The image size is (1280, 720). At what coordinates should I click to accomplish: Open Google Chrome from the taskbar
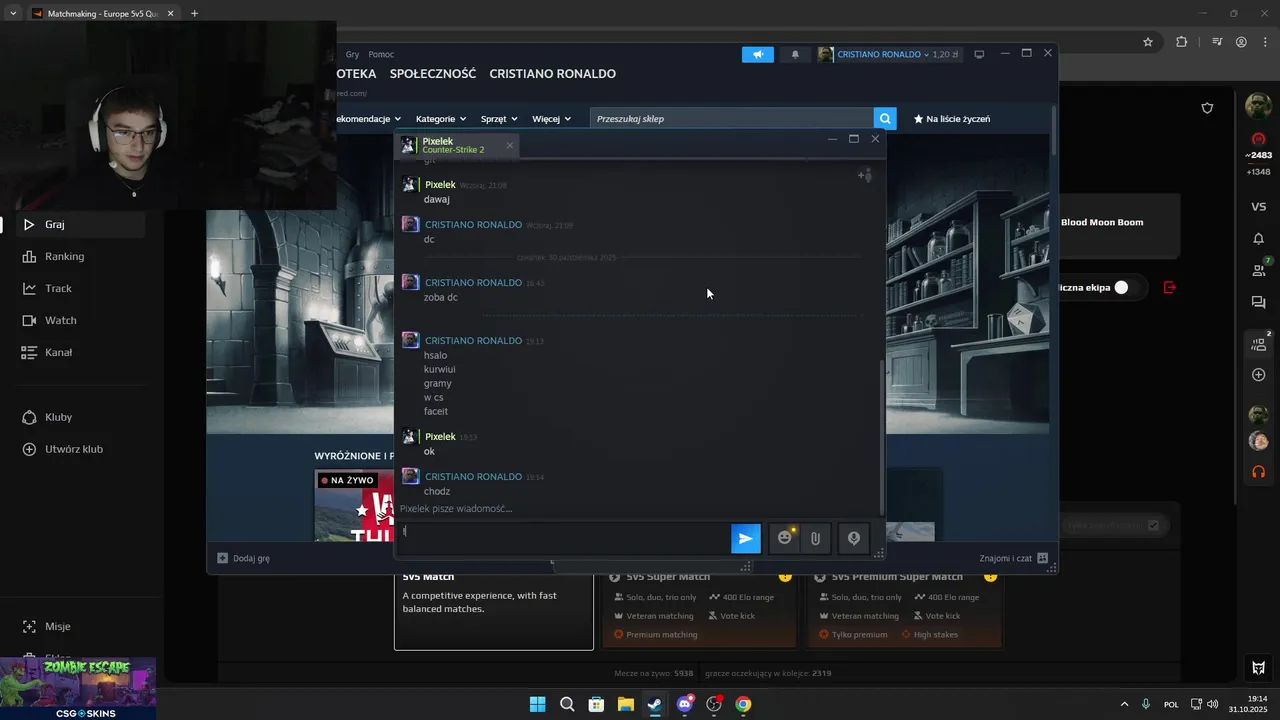click(743, 704)
